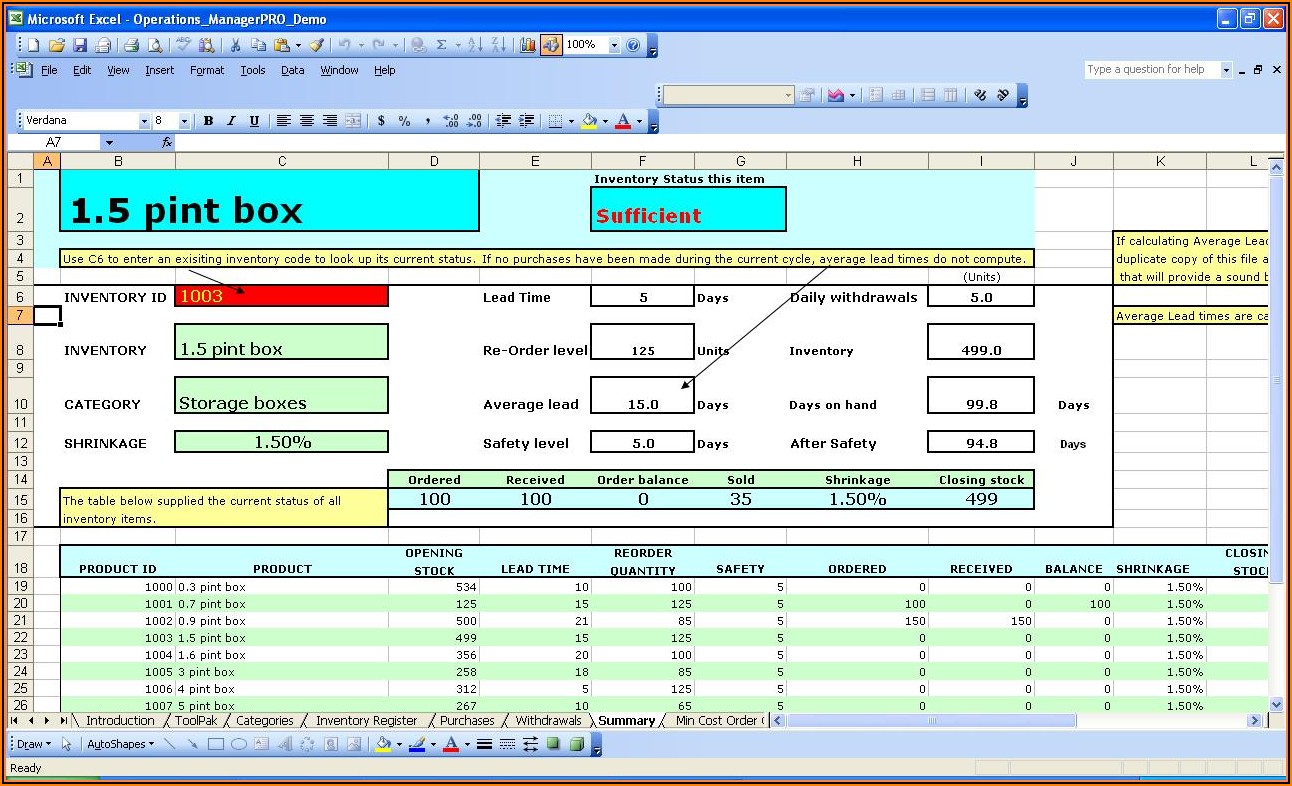The height and width of the screenshot is (786, 1292).
Task: Select the red Inventory ID cell 1003
Action: coord(281,296)
